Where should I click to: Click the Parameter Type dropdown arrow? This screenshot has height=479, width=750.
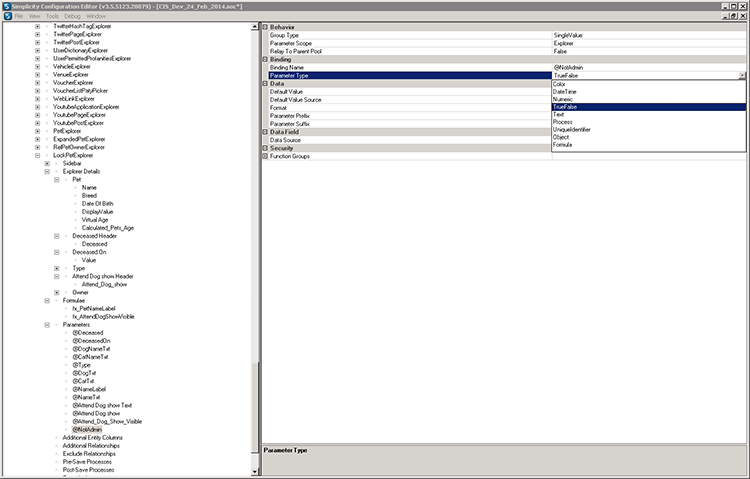tap(742, 76)
